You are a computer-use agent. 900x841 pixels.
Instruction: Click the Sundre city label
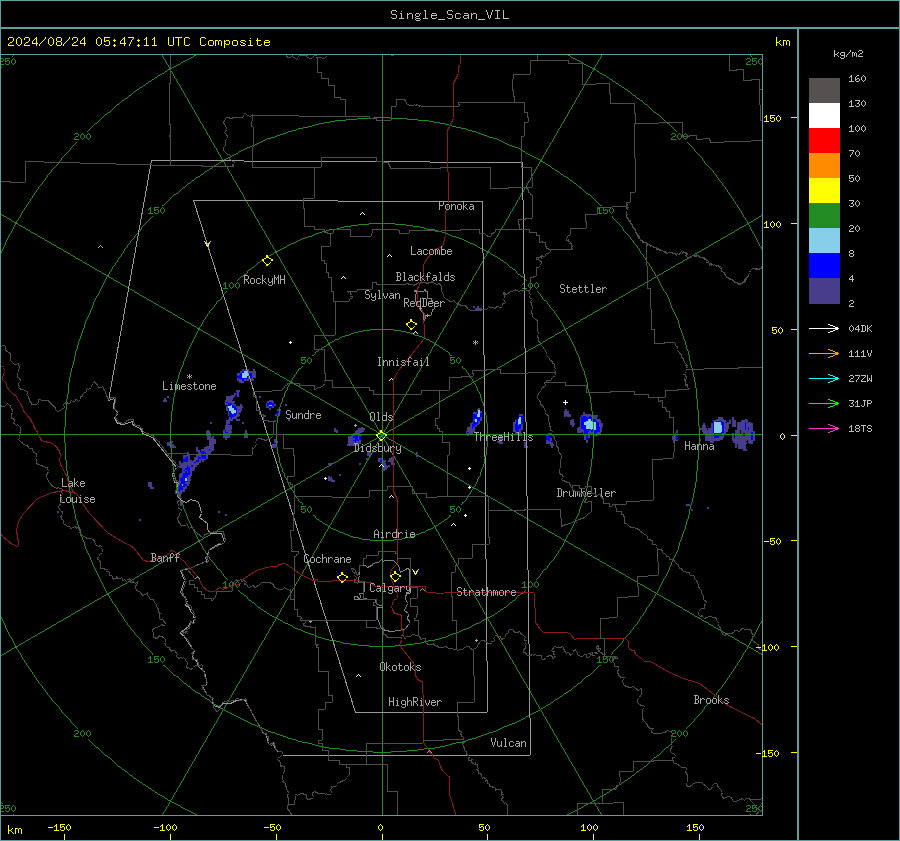303,414
